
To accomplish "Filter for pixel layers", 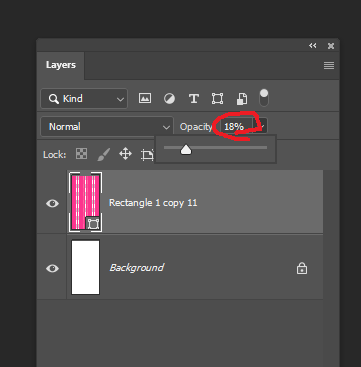I will [x=145, y=98].
